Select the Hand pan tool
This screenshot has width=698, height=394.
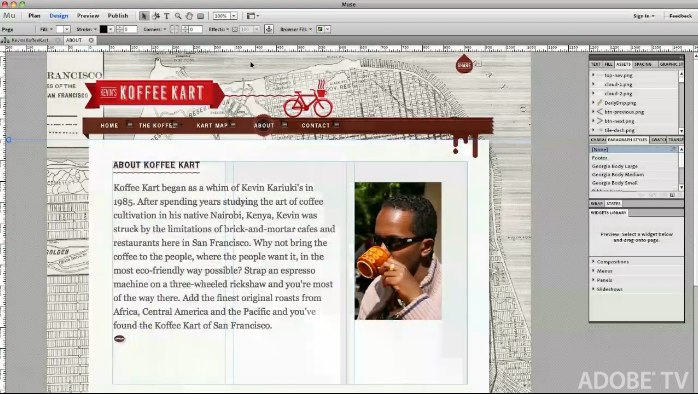tap(189, 16)
